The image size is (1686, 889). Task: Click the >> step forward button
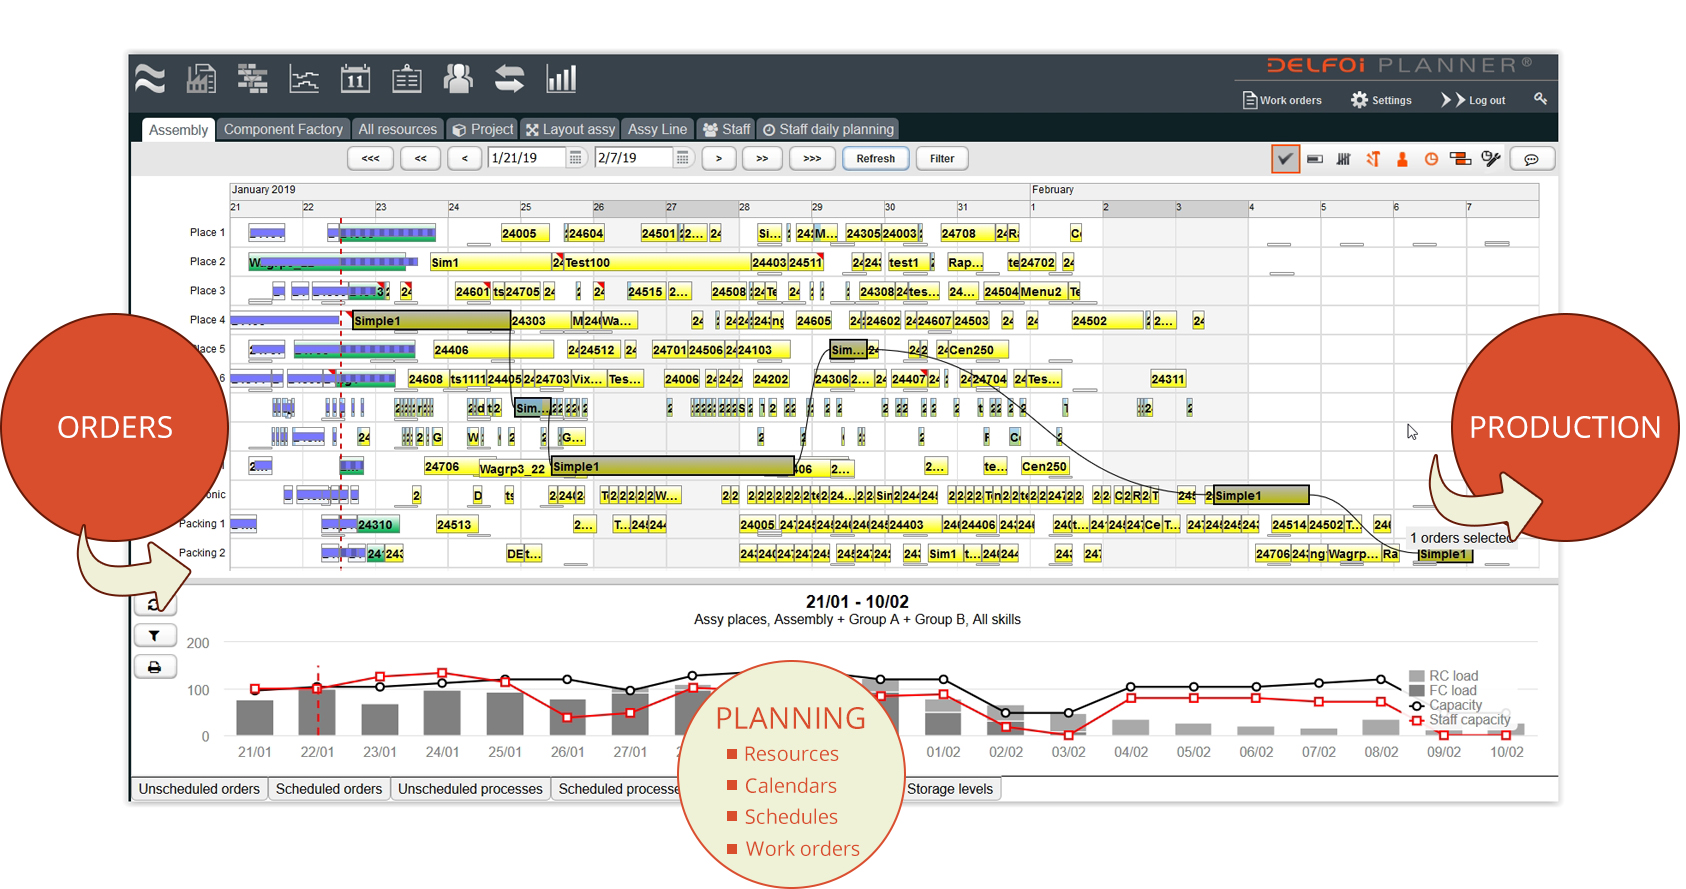pos(762,158)
